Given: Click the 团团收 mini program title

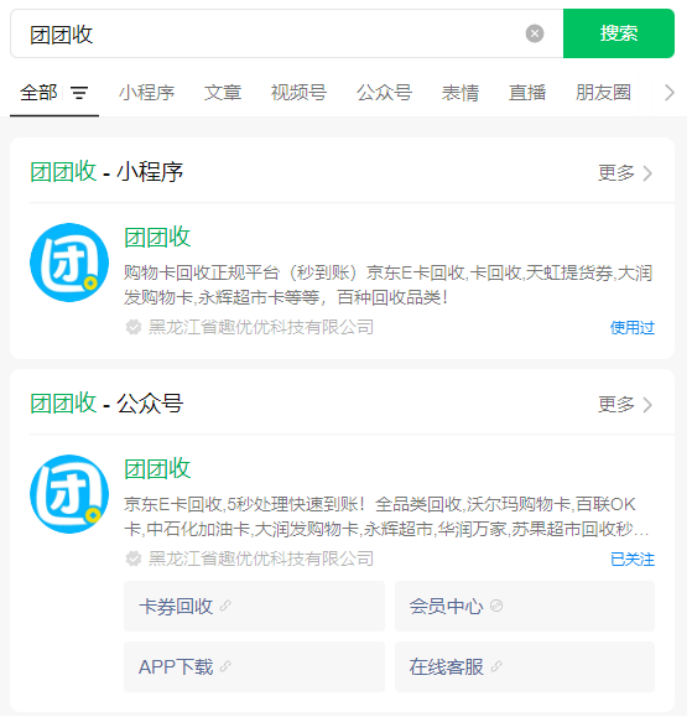Looking at the screenshot, I should pyautogui.click(x=157, y=237).
